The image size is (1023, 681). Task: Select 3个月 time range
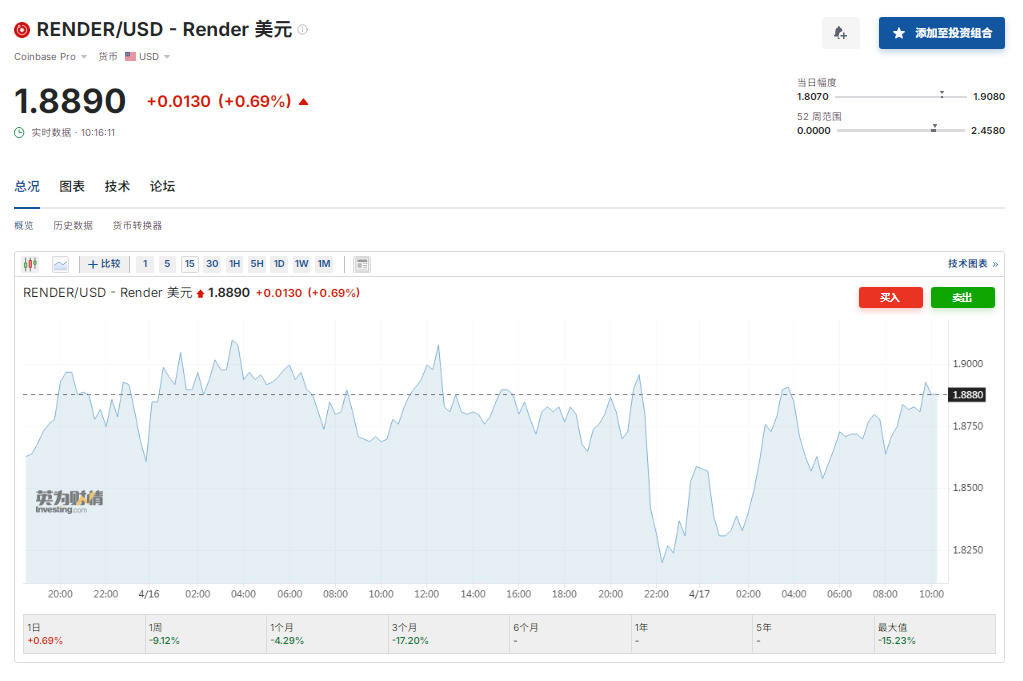[448, 633]
